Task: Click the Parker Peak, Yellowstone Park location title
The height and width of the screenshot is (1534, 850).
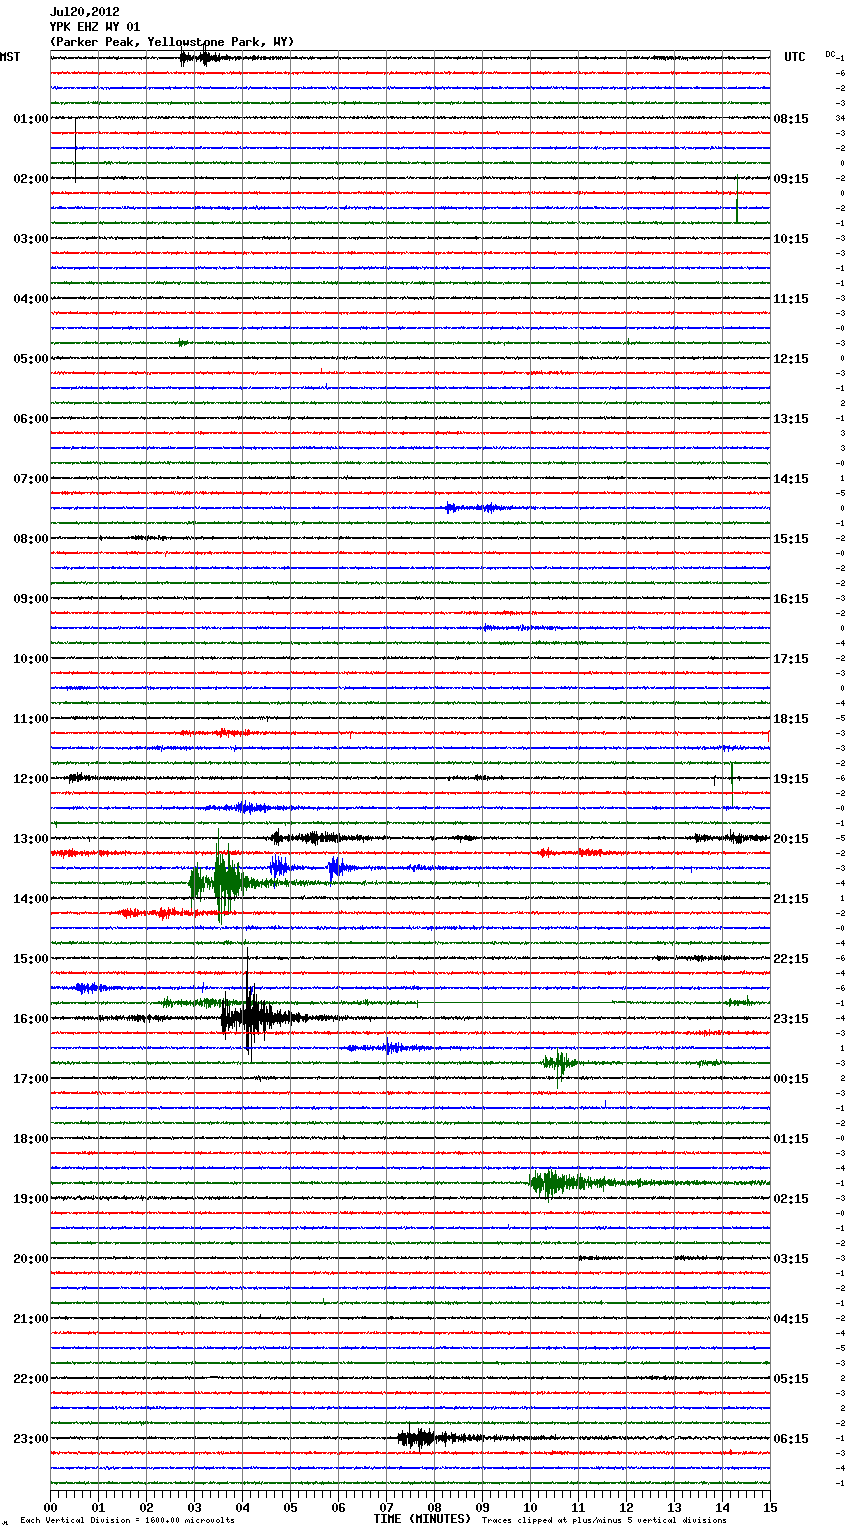Action: point(172,42)
